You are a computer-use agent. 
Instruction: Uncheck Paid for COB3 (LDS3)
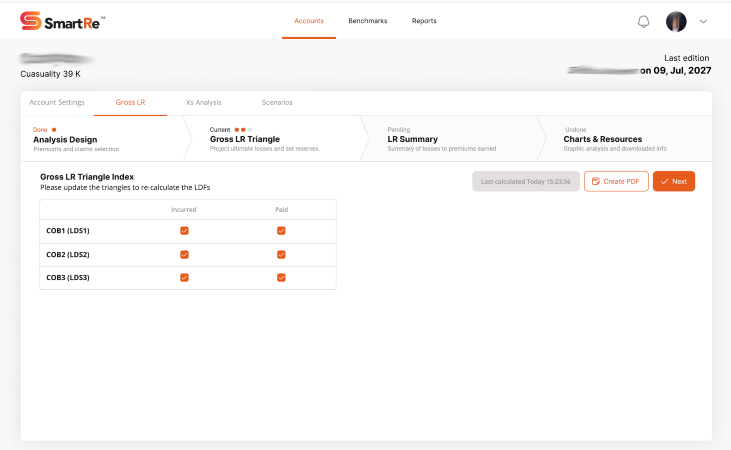(x=281, y=278)
